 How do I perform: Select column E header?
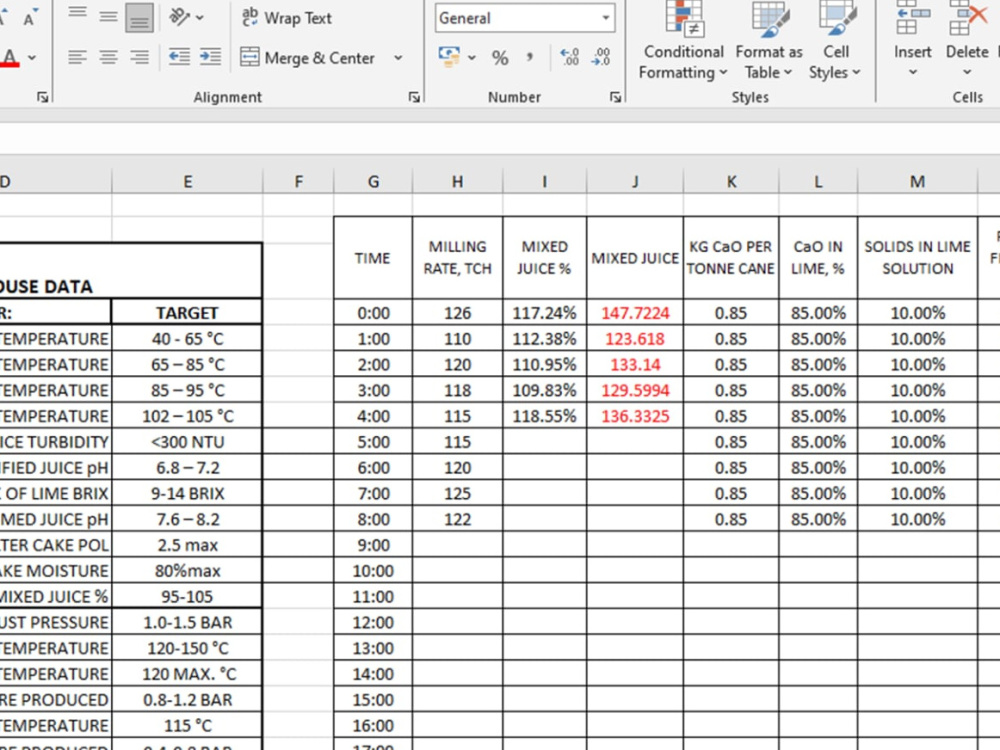click(188, 182)
